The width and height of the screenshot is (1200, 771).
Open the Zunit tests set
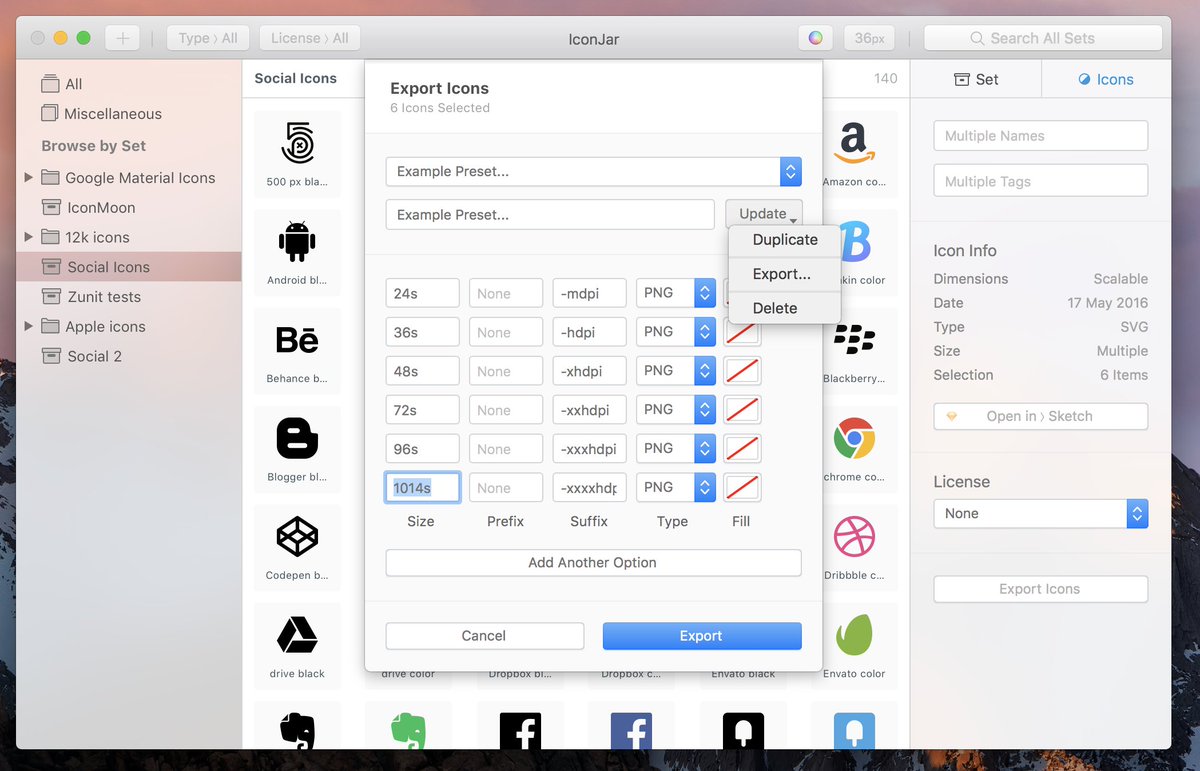pos(104,297)
